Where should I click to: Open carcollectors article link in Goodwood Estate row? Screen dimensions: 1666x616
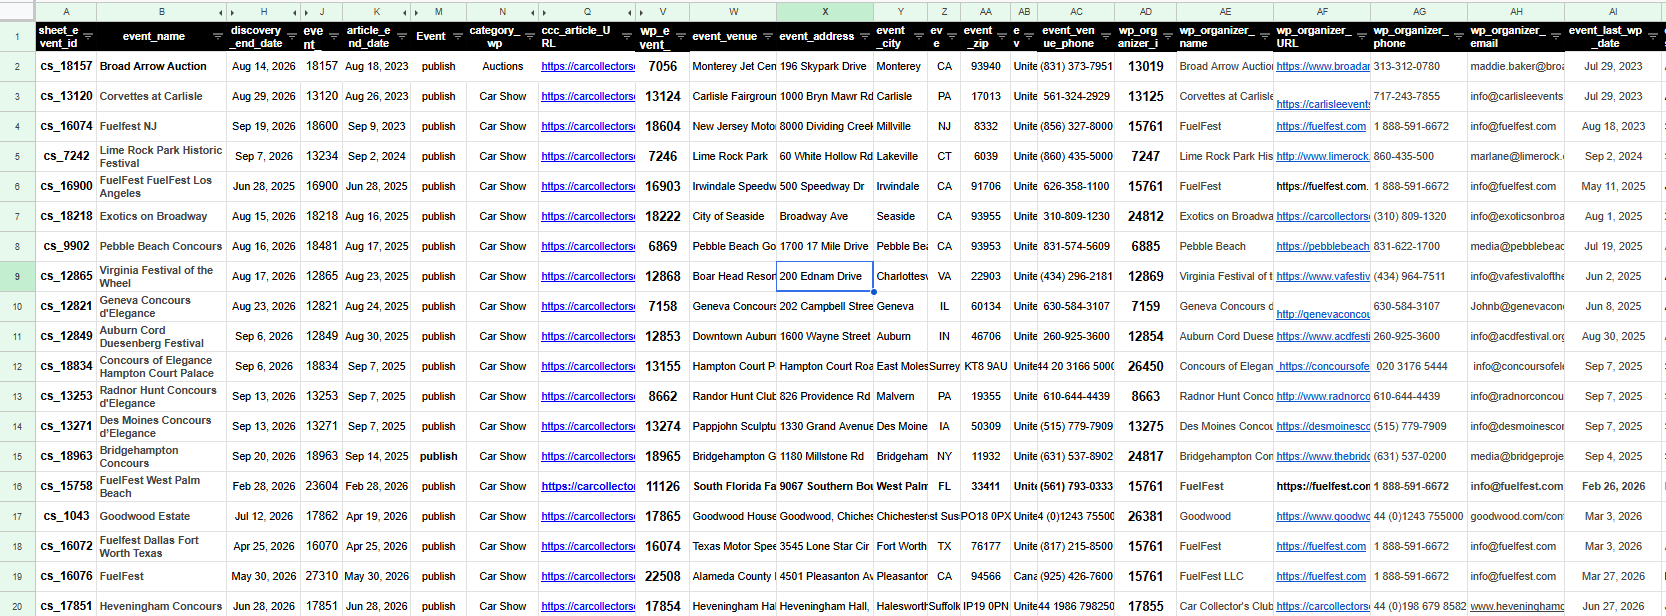pyautogui.click(x=587, y=516)
